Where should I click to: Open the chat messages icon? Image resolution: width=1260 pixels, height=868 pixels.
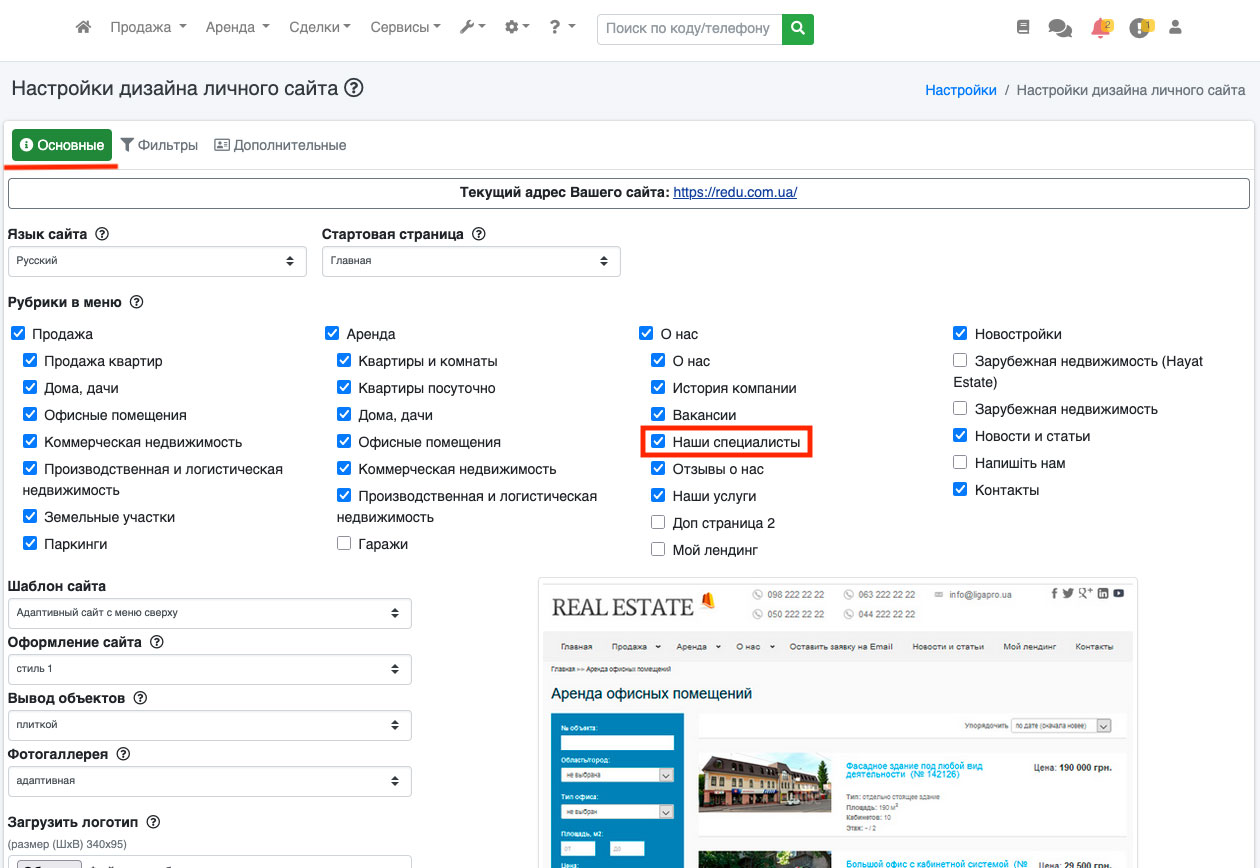tap(1059, 29)
